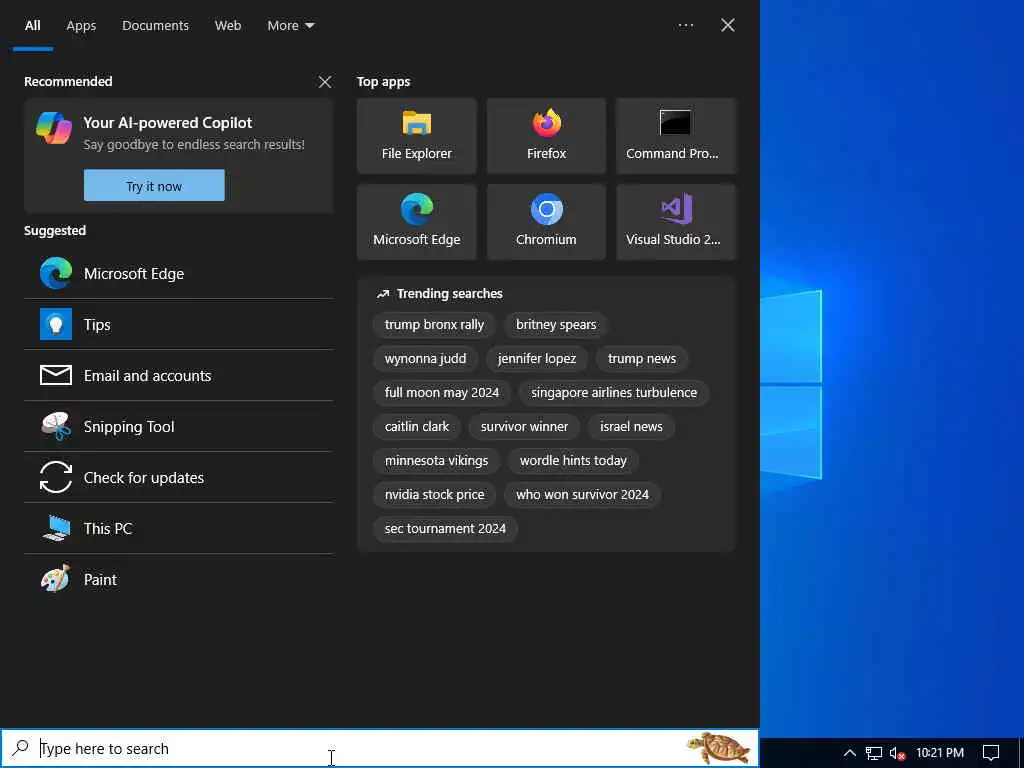Open Visual Studio tile
The image size is (1024, 768).
676,222
